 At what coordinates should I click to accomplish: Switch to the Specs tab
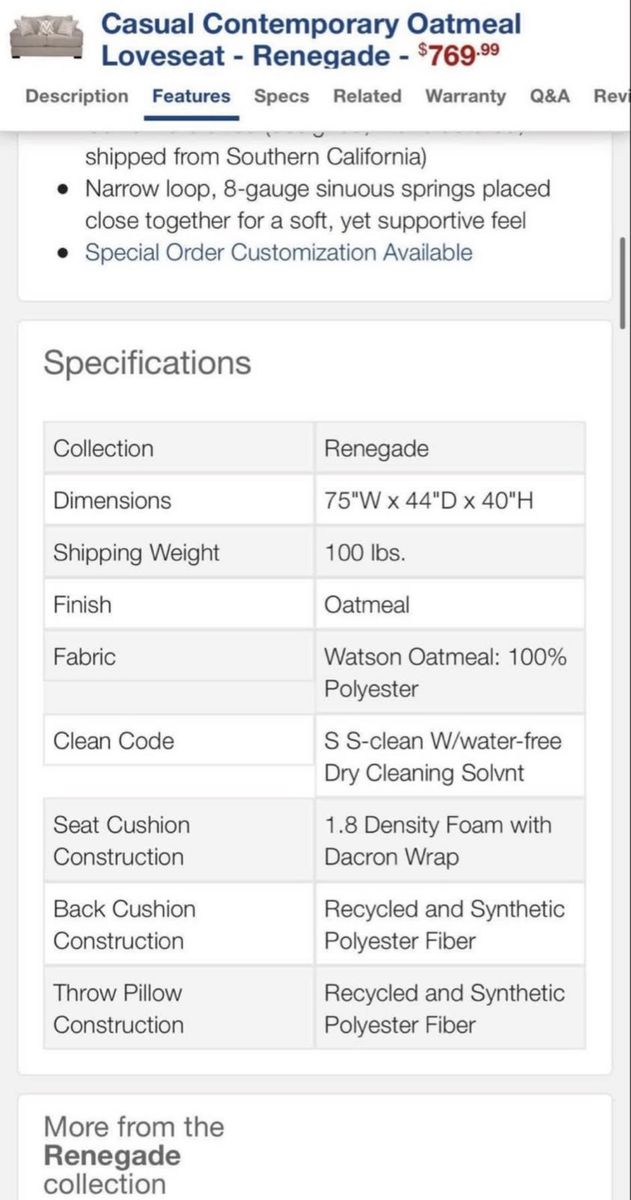pyautogui.click(x=281, y=96)
